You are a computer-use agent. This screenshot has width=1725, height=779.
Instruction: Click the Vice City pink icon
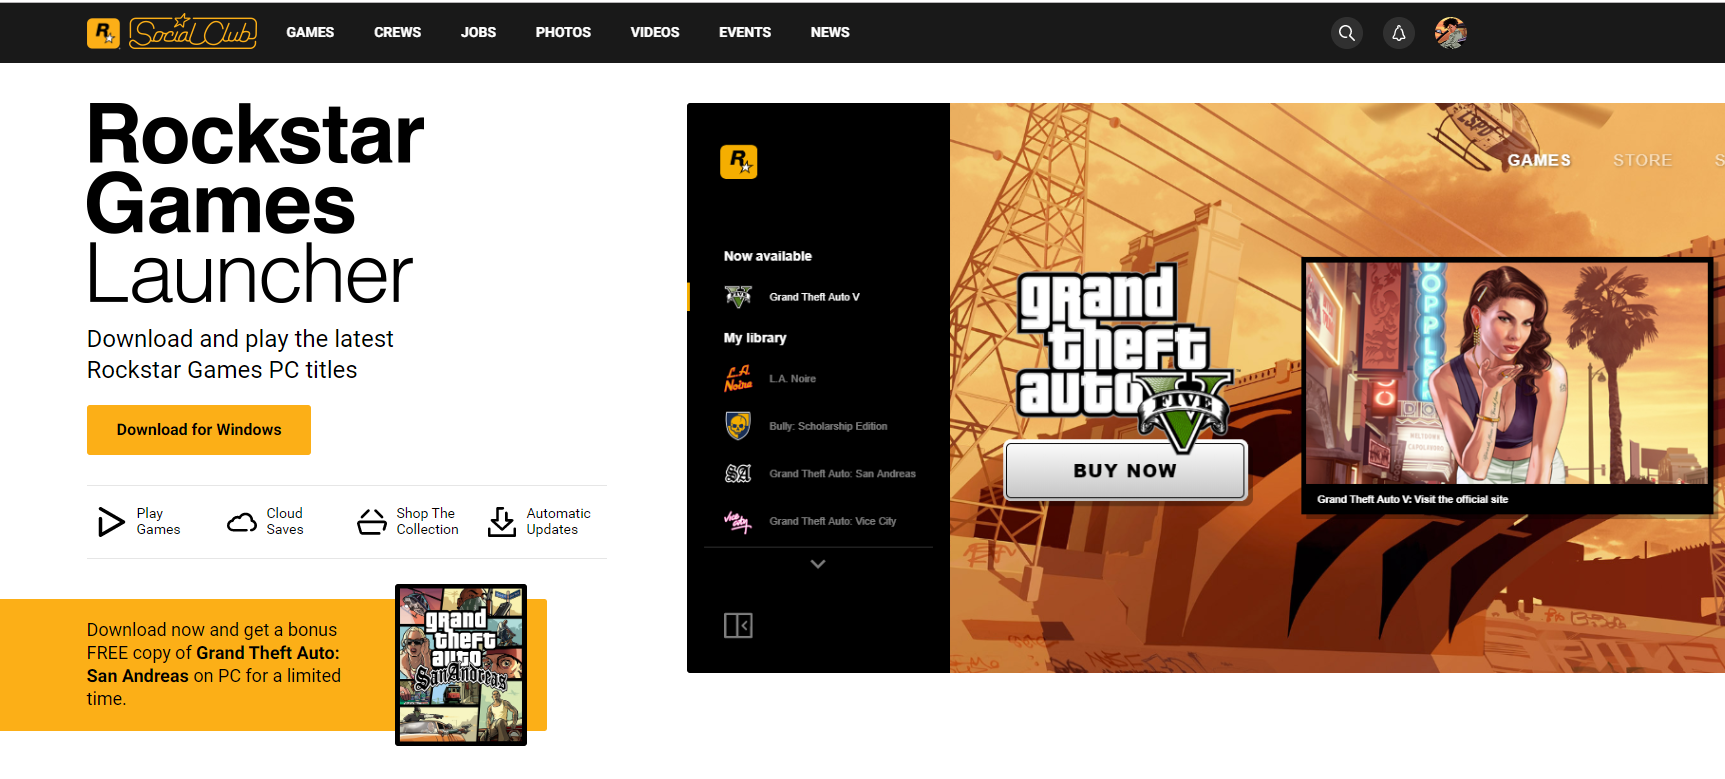pyautogui.click(x=738, y=521)
